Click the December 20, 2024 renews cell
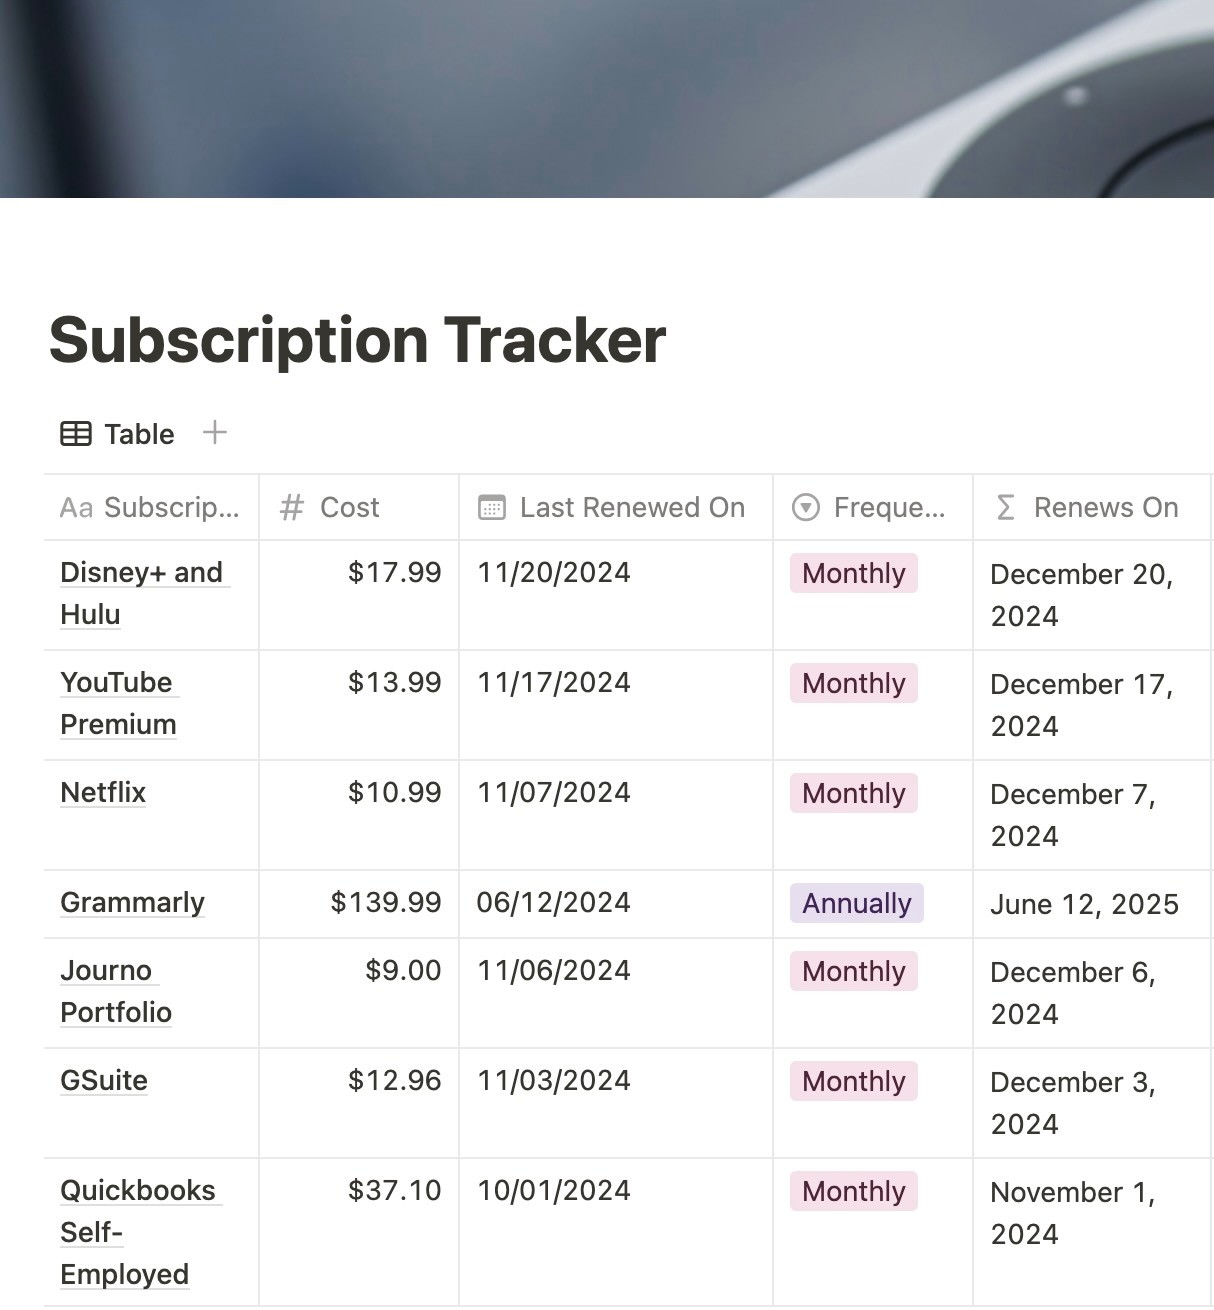The height and width of the screenshot is (1310, 1214). click(1093, 596)
